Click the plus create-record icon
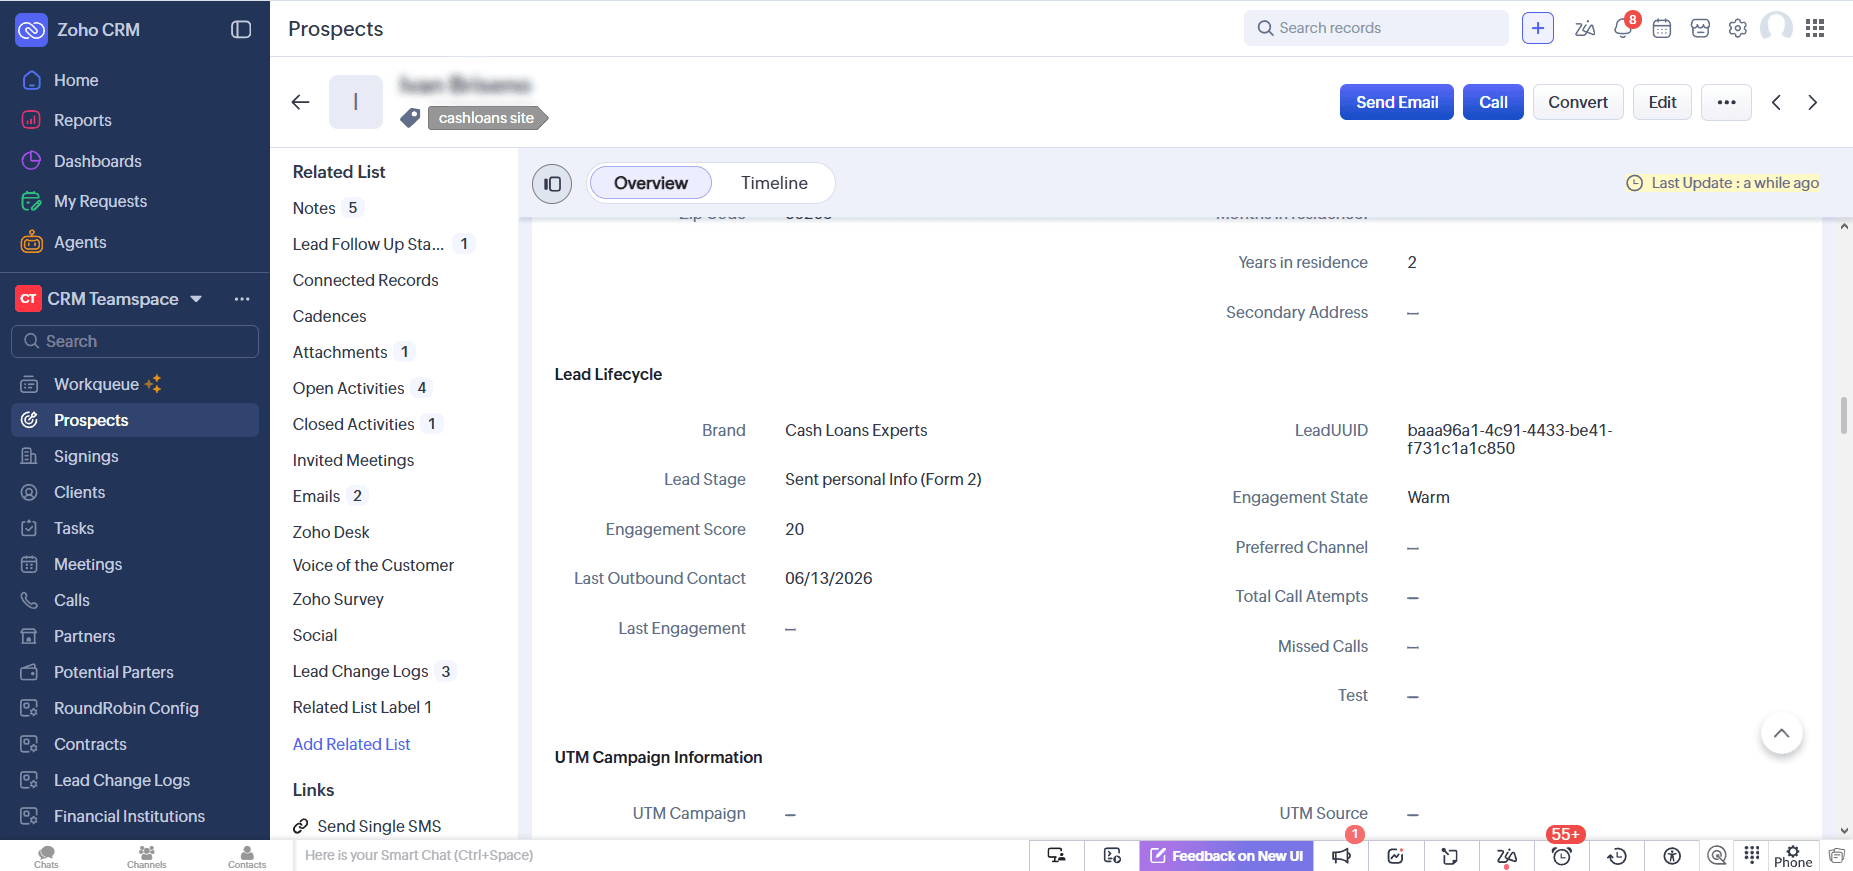1853x871 pixels. [x=1538, y=28]
